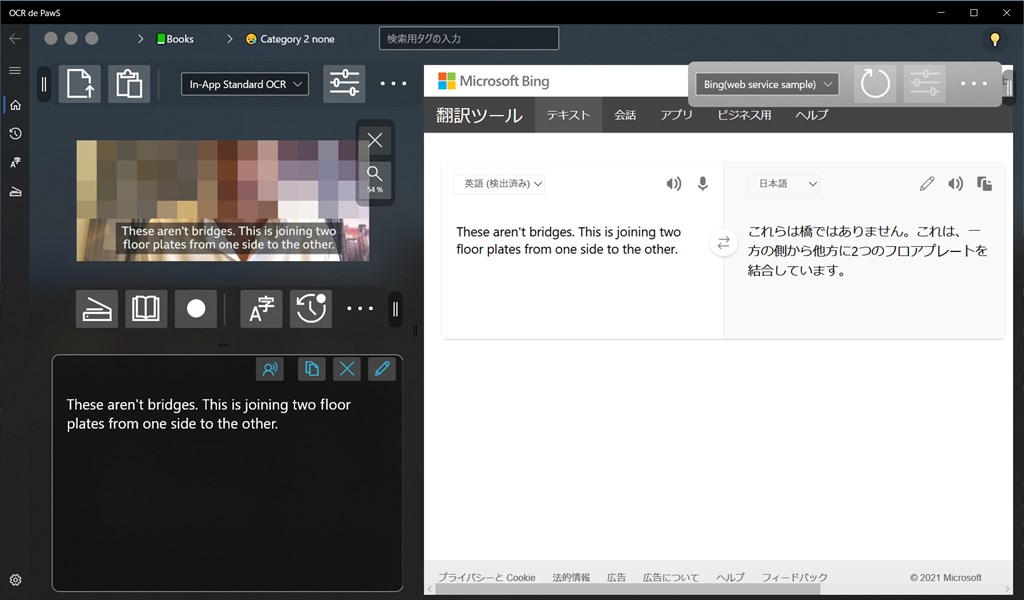Open the 日本語 target language dropdown
The height and width of the screenshot is (600, 1024).
pos(784,184)
